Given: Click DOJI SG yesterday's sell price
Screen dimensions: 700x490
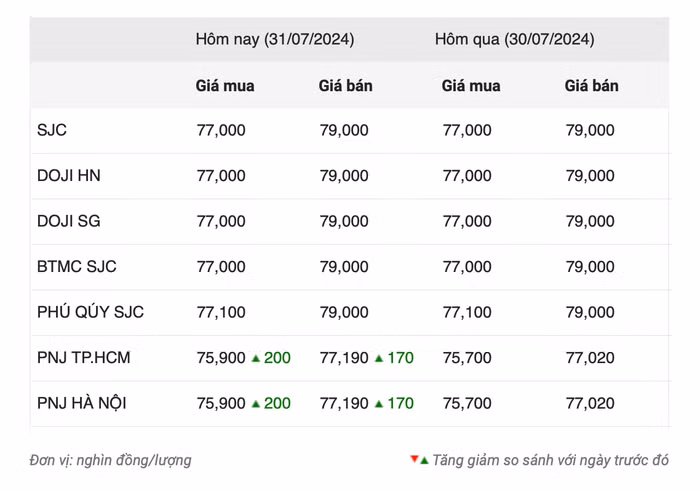Looking at the screenshot, I should [590, 221].
